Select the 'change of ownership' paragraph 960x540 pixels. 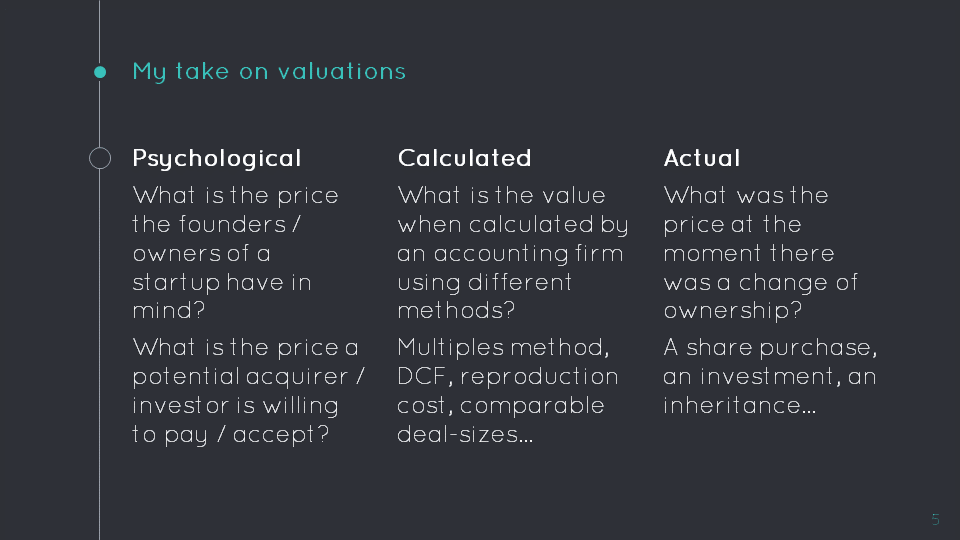(x=761, y=253)
